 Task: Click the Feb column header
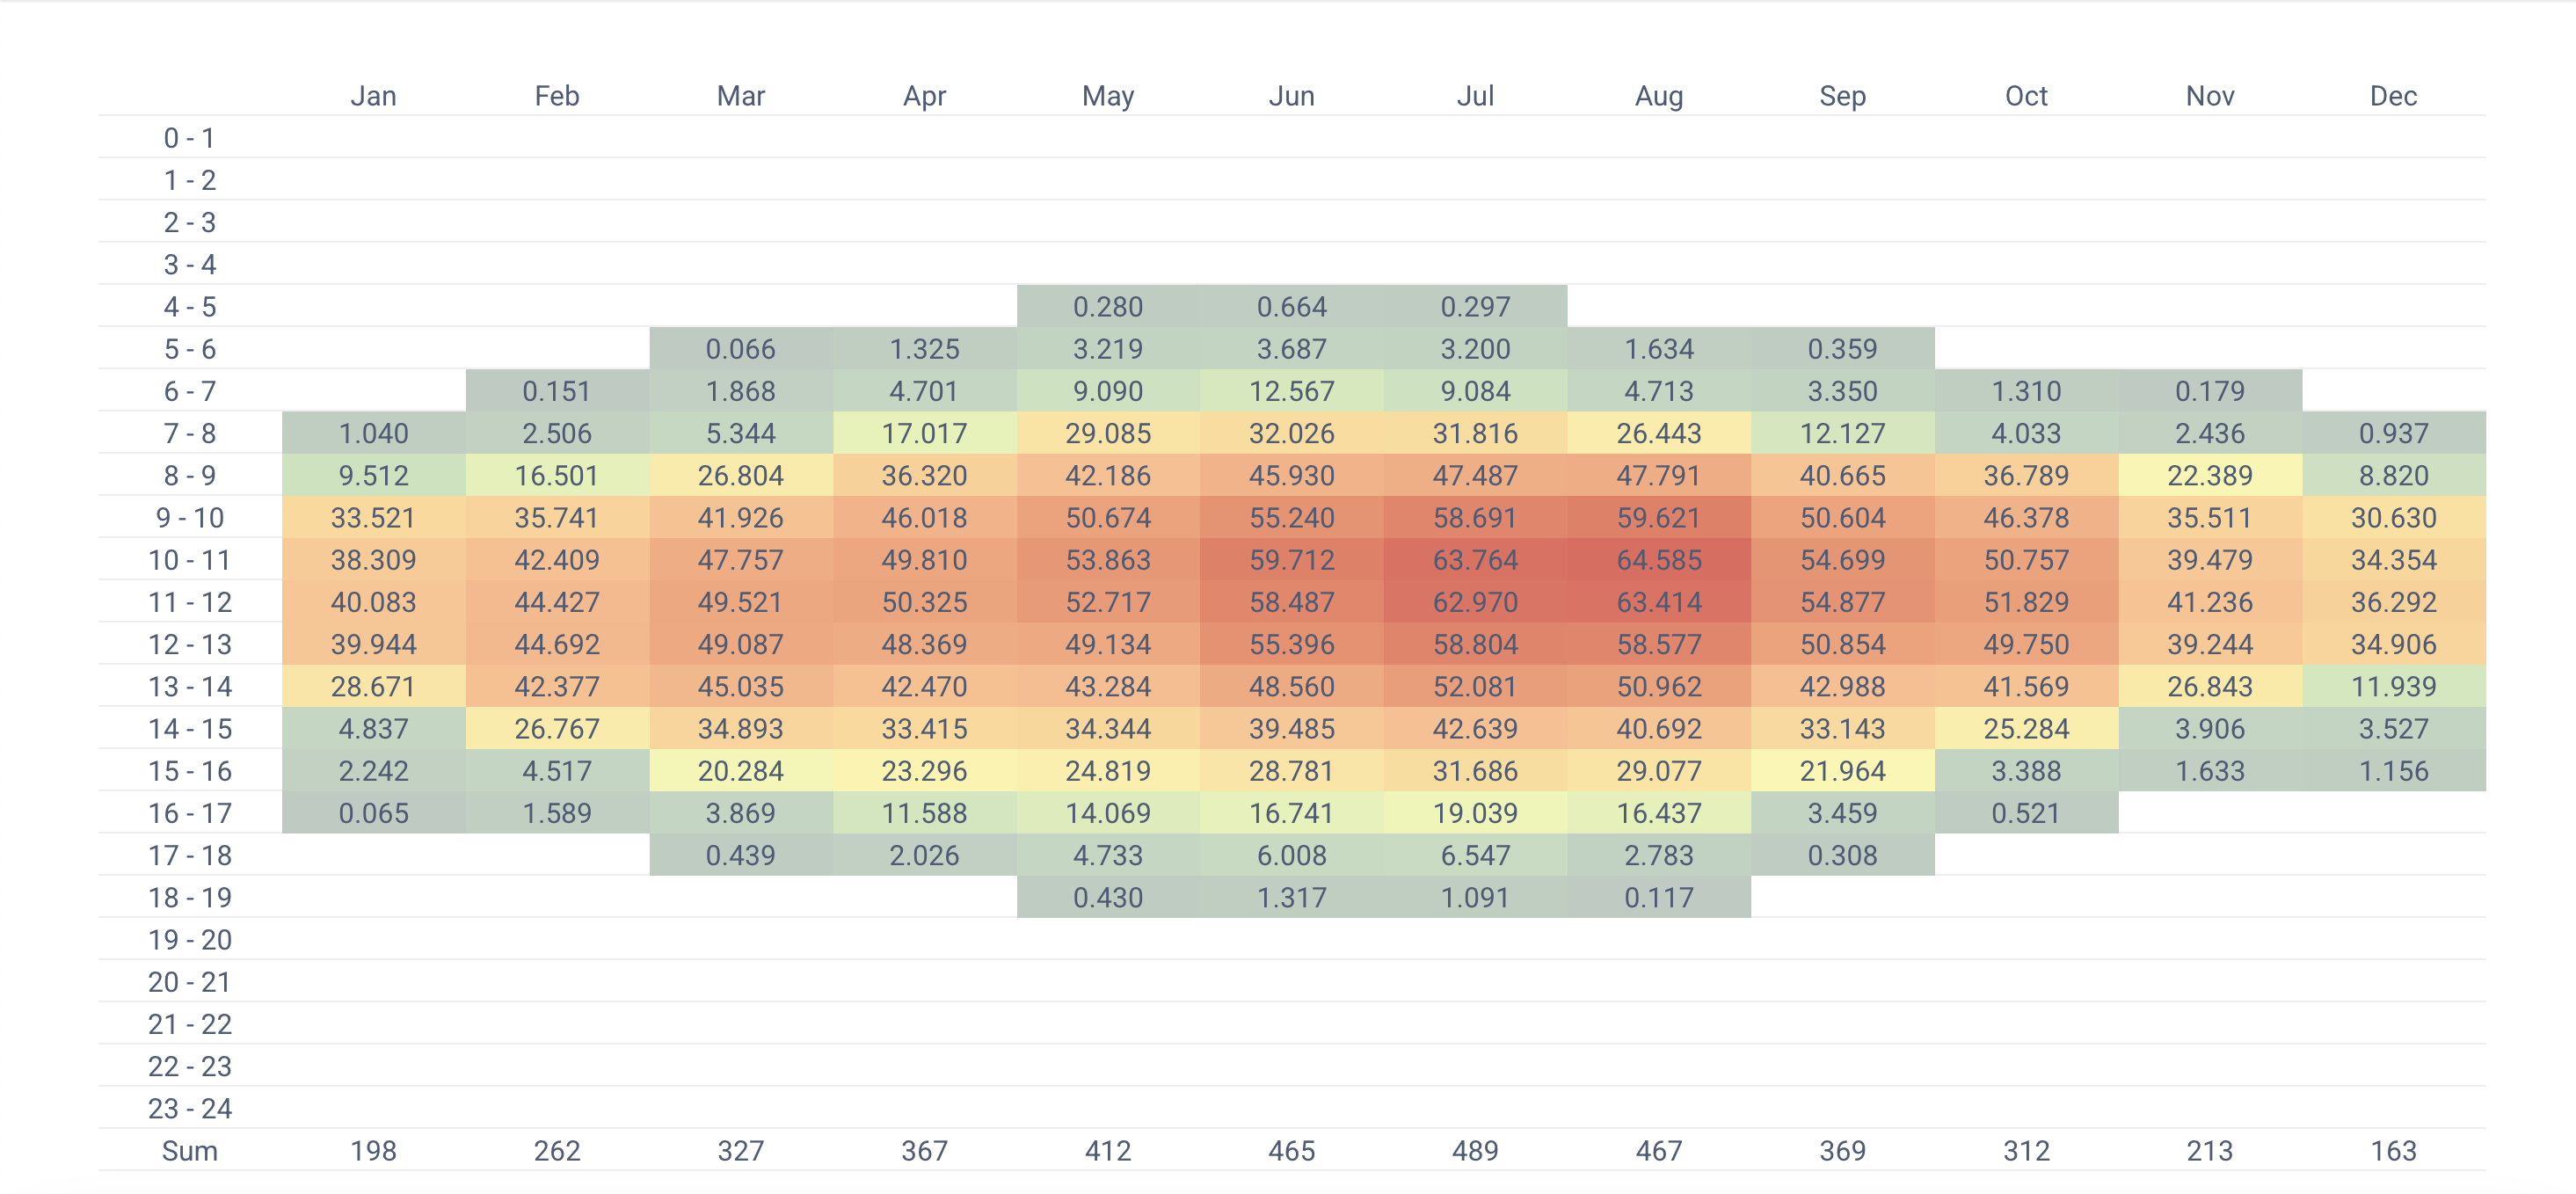557,96
